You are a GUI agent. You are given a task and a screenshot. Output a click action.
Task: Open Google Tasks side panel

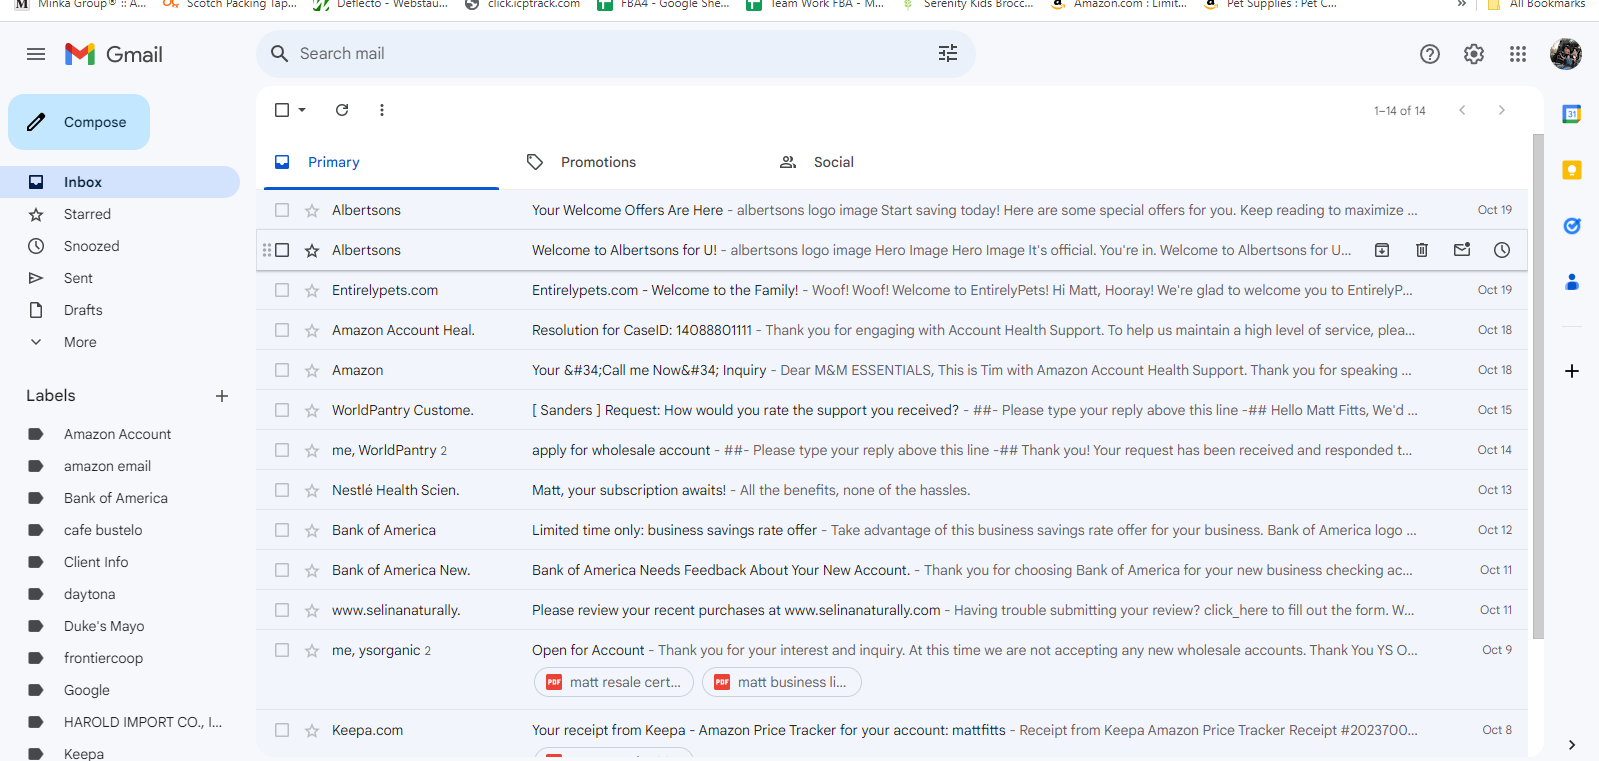tap(1572, 226)
